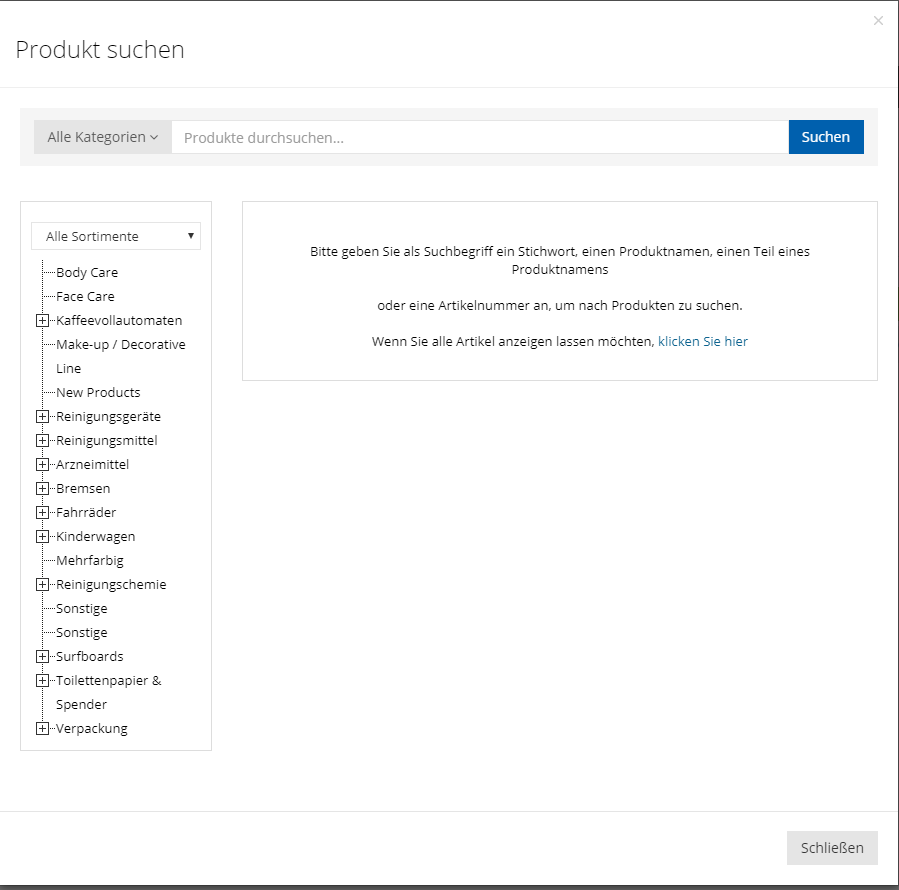899x890 pixels.
Task: Expand the Surfboards category node
Action: 42,657
